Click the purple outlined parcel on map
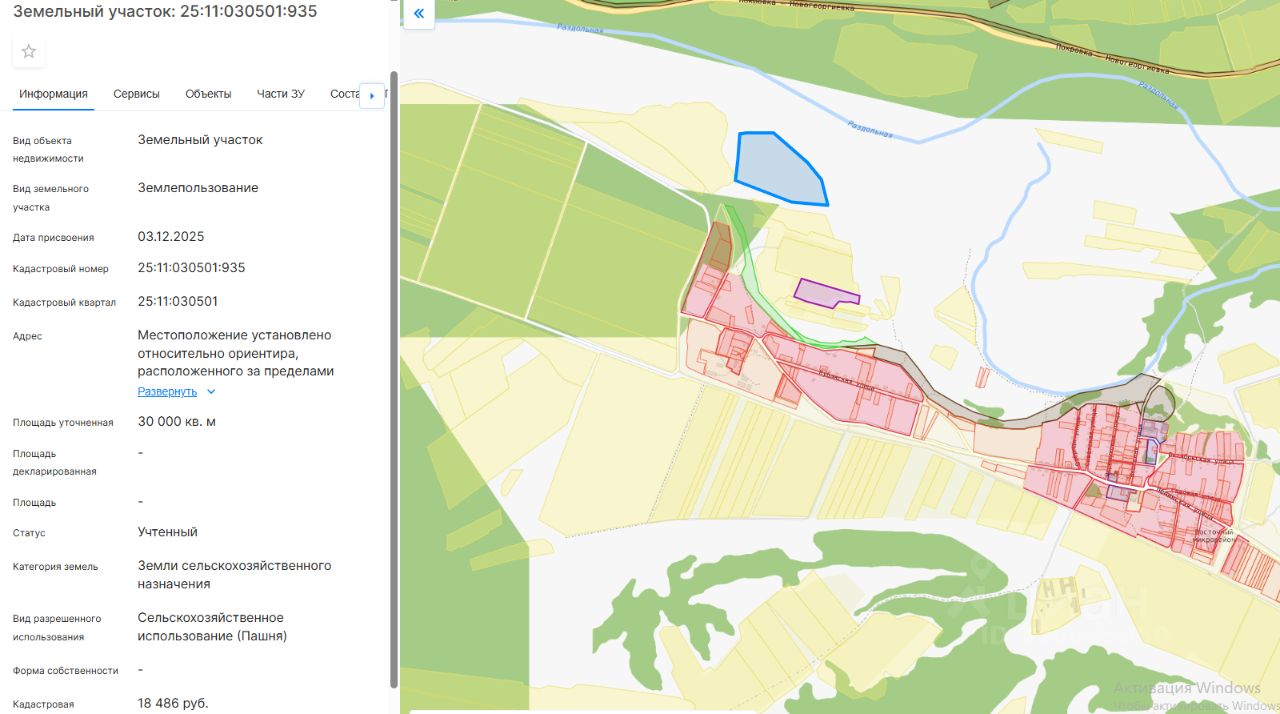Viewport: 1280px width, 714px height. pos(826,293)
